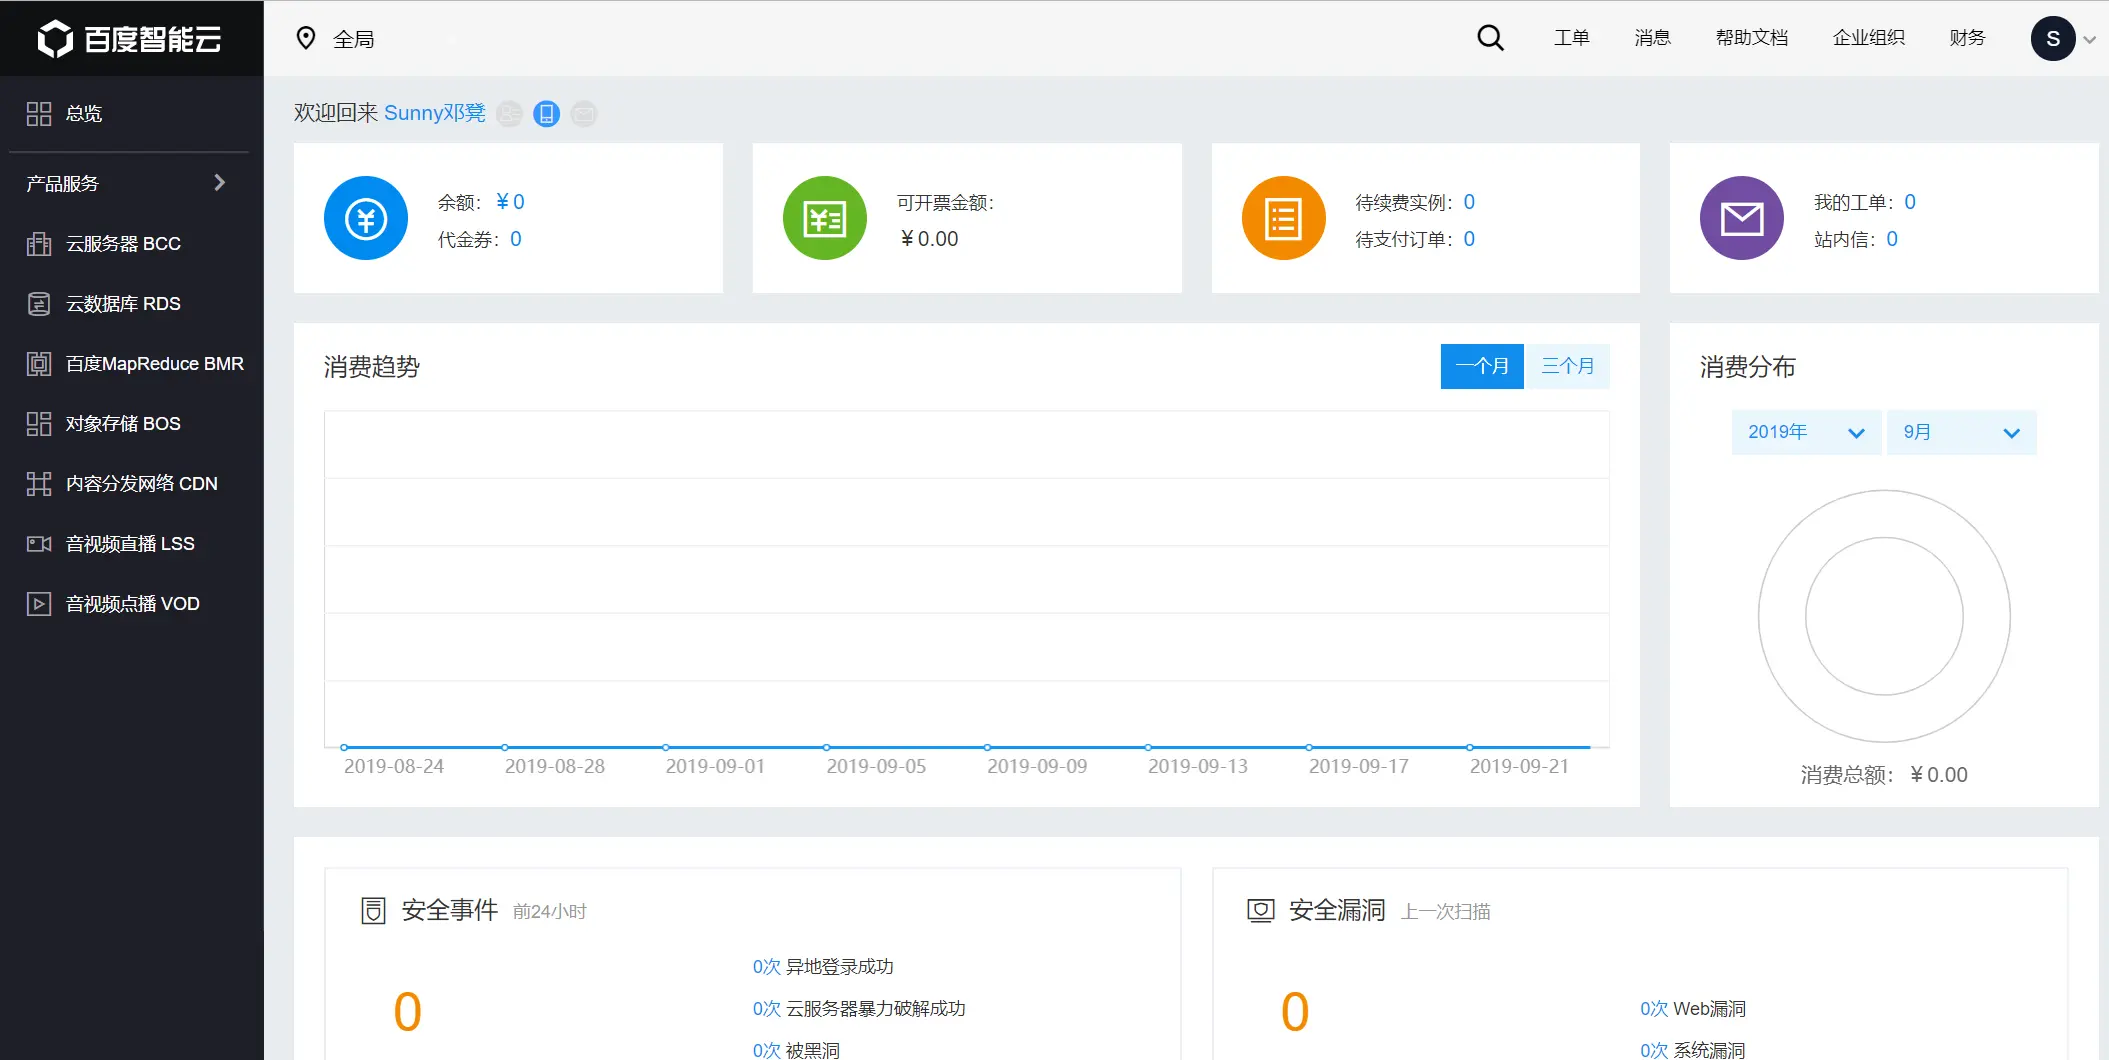Open 对象存储 BOS from sidebar
2109x1060 pixels.
point(132,424)
